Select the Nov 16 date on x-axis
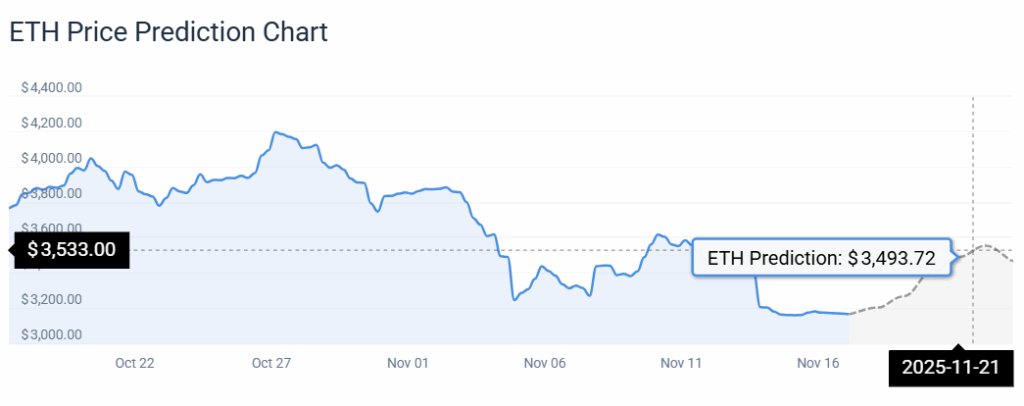 coord(818,363)
